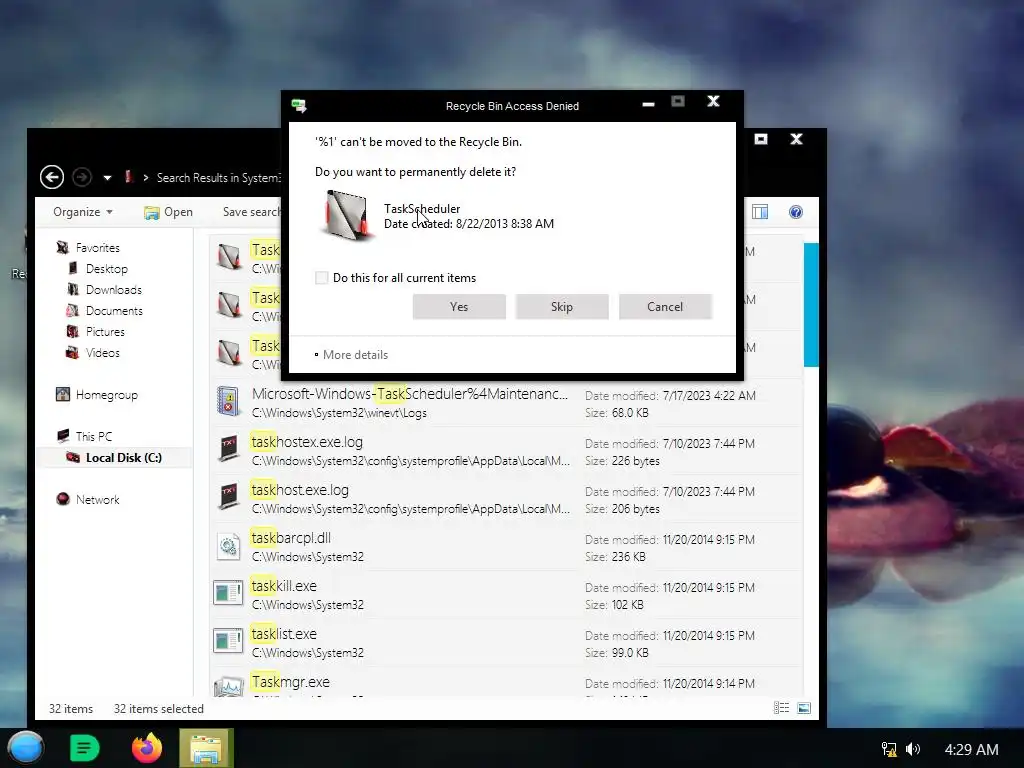Open Explorer help icon
1024x768 pixels.
pyautogui.click(x=795, y=212)
